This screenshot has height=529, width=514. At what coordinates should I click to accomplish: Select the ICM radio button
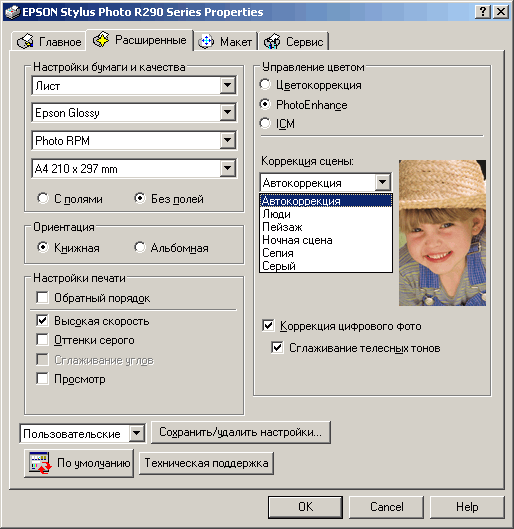(265, 123)
